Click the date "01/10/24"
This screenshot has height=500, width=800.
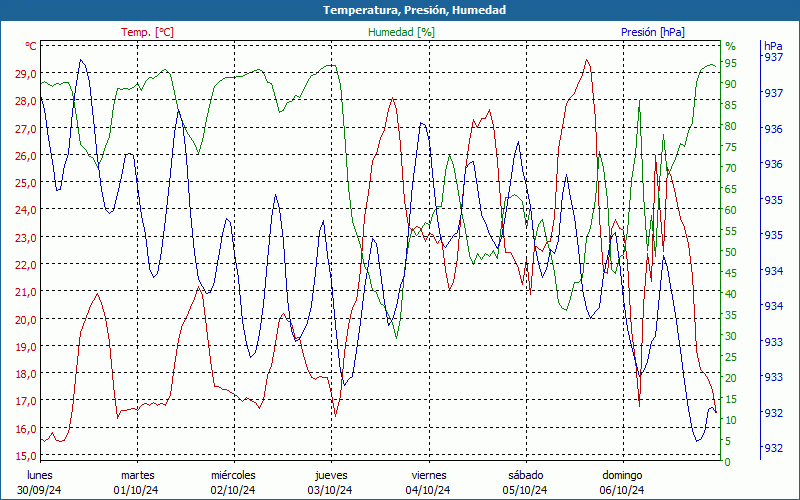tap(136, 490)
